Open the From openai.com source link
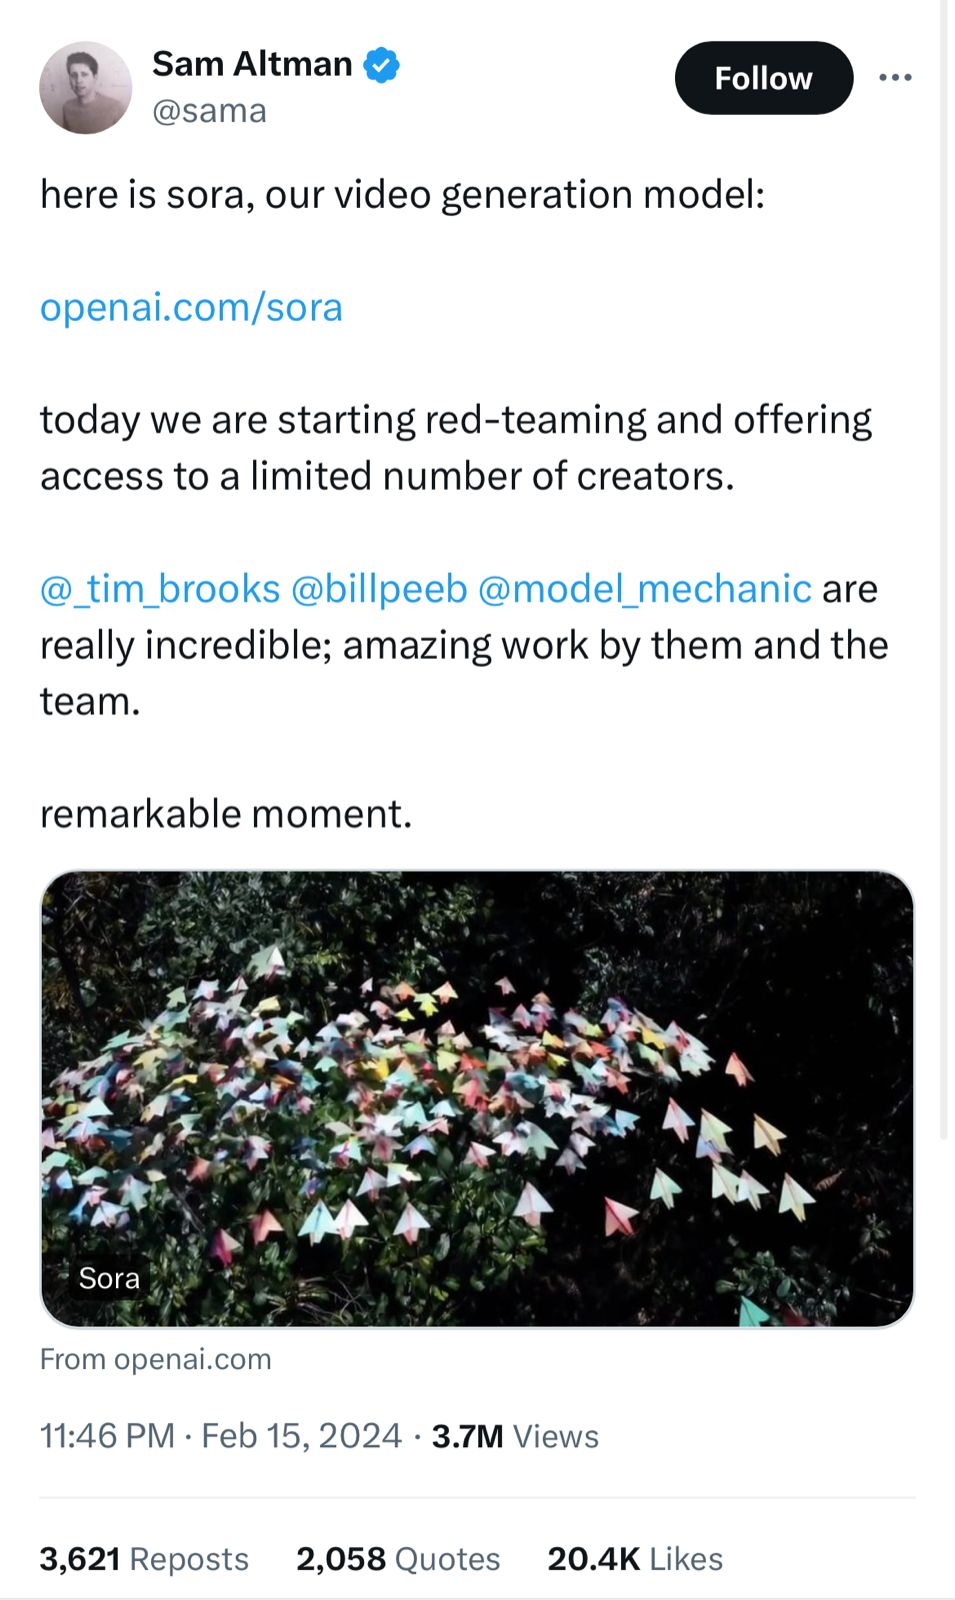955x1600 pixels. [x=156, y=1359]
